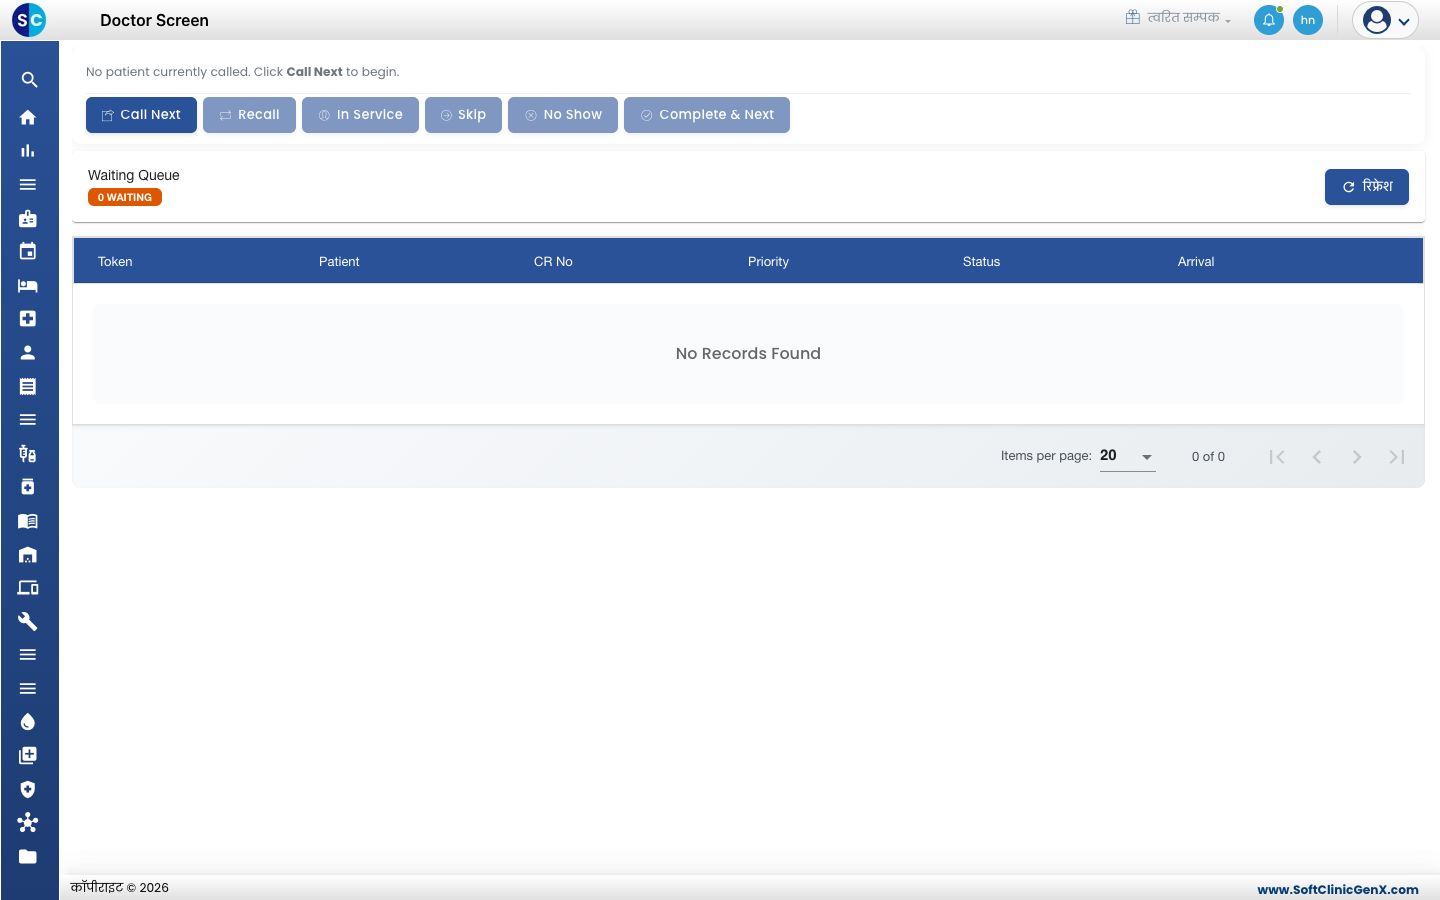Select the ID badge icon in the sidebar
Screen dimensions: 1440x900
pyautogui.click(x=28, y=218)
